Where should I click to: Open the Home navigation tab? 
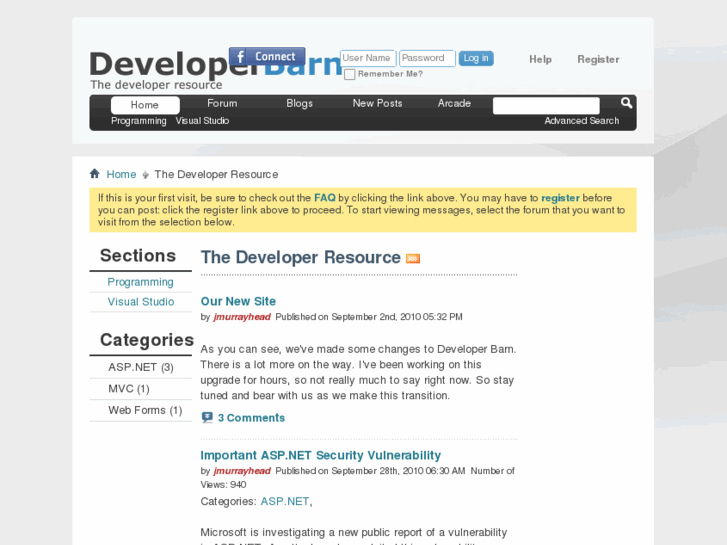[145, 105]
